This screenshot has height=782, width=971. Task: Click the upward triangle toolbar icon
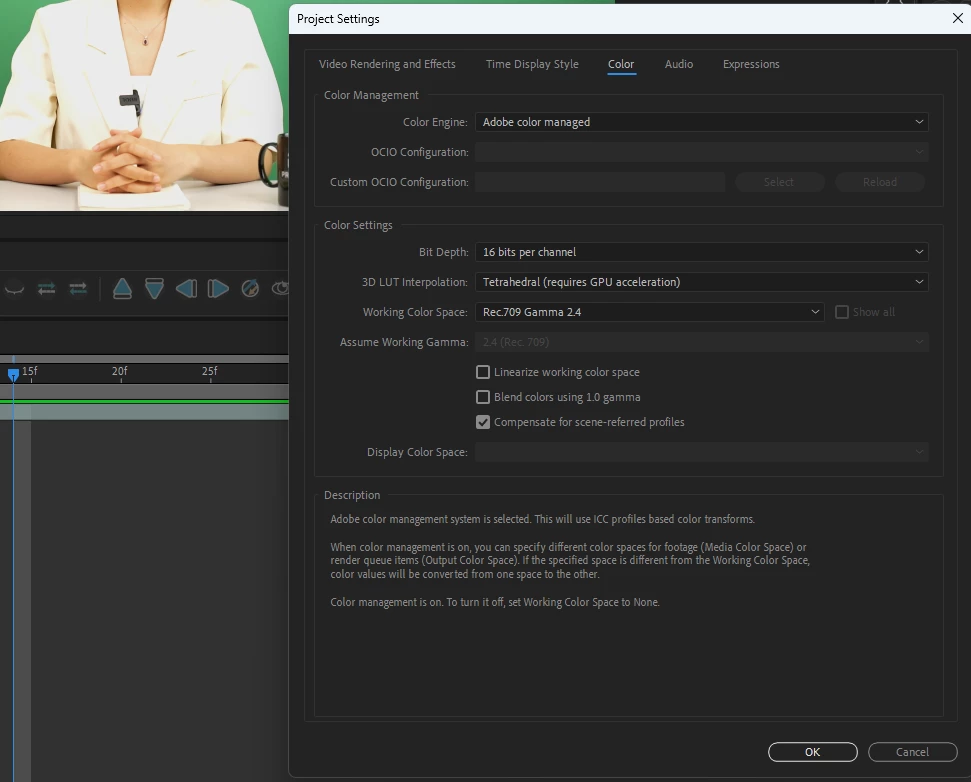tap(123, 289)
